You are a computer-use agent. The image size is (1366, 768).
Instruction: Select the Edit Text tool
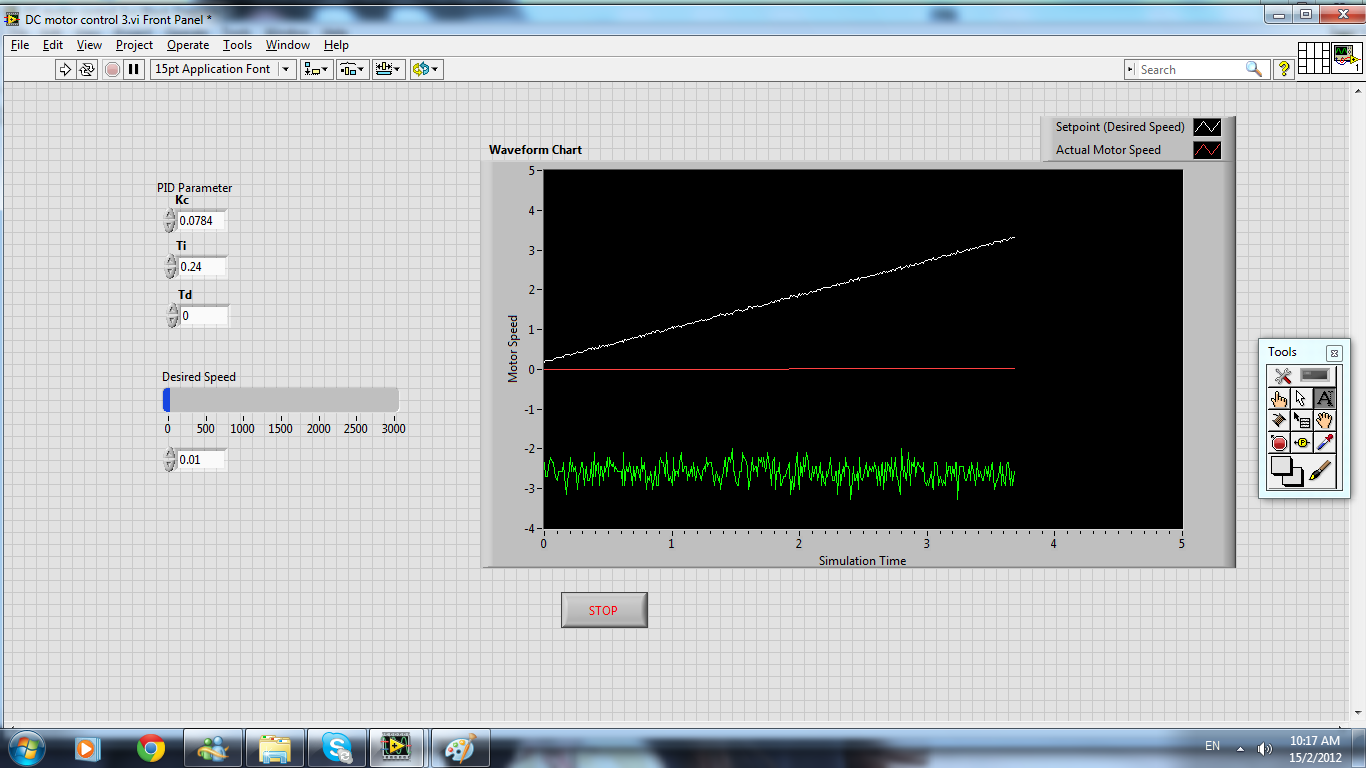pos(1325,398)
